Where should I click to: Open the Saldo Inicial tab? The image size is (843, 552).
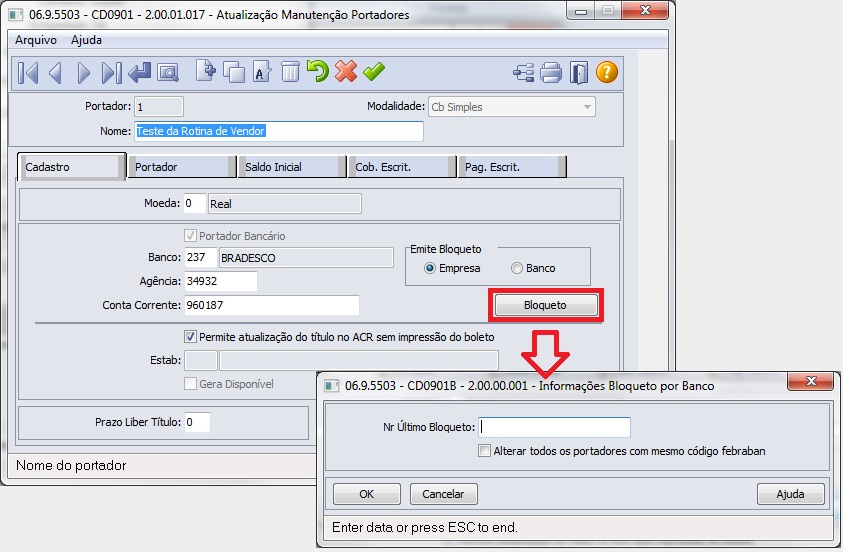coord(291,167)
